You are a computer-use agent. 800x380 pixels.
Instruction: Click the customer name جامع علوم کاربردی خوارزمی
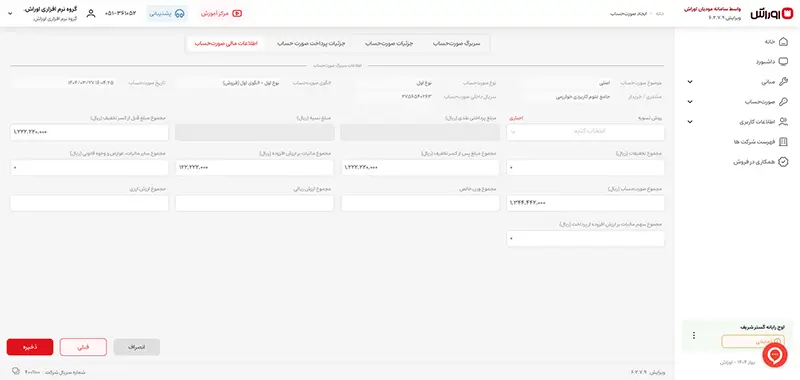pos(582,96)
